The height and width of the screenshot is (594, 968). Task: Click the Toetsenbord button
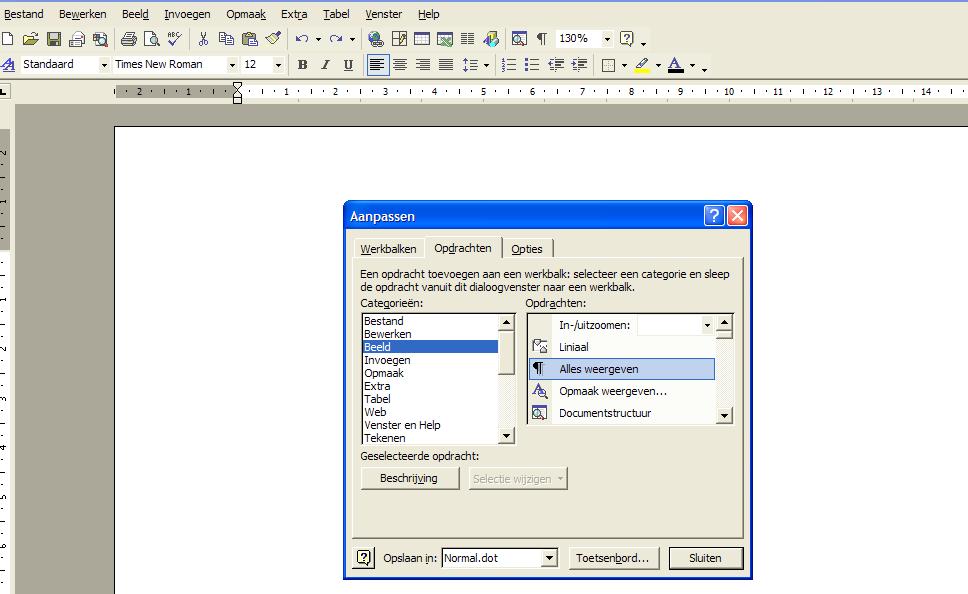point(613,558)
